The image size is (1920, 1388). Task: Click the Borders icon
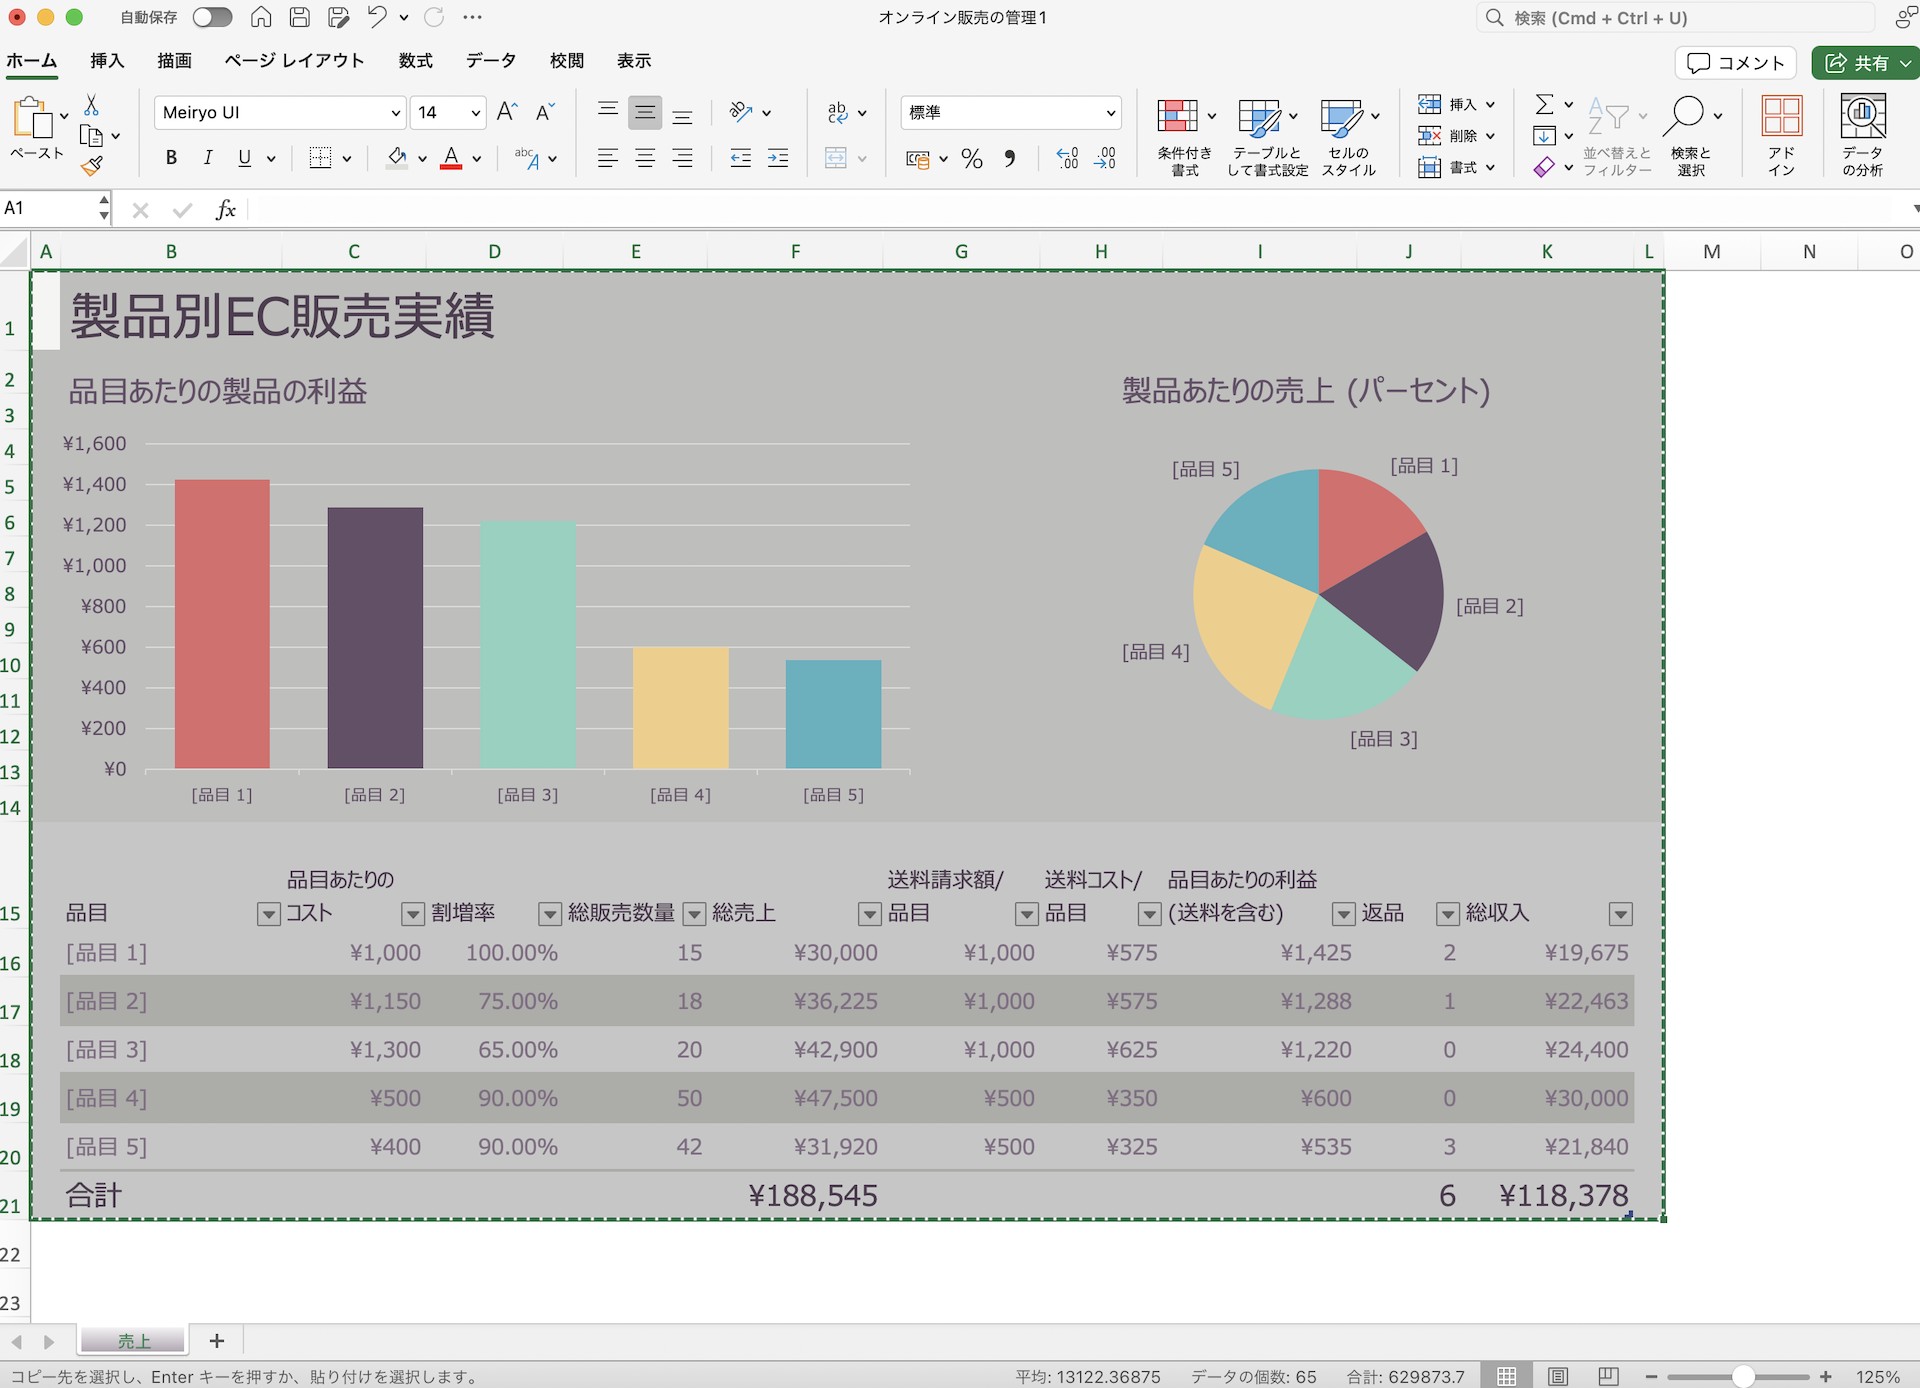pyautogui.click(x=320, y=158)
